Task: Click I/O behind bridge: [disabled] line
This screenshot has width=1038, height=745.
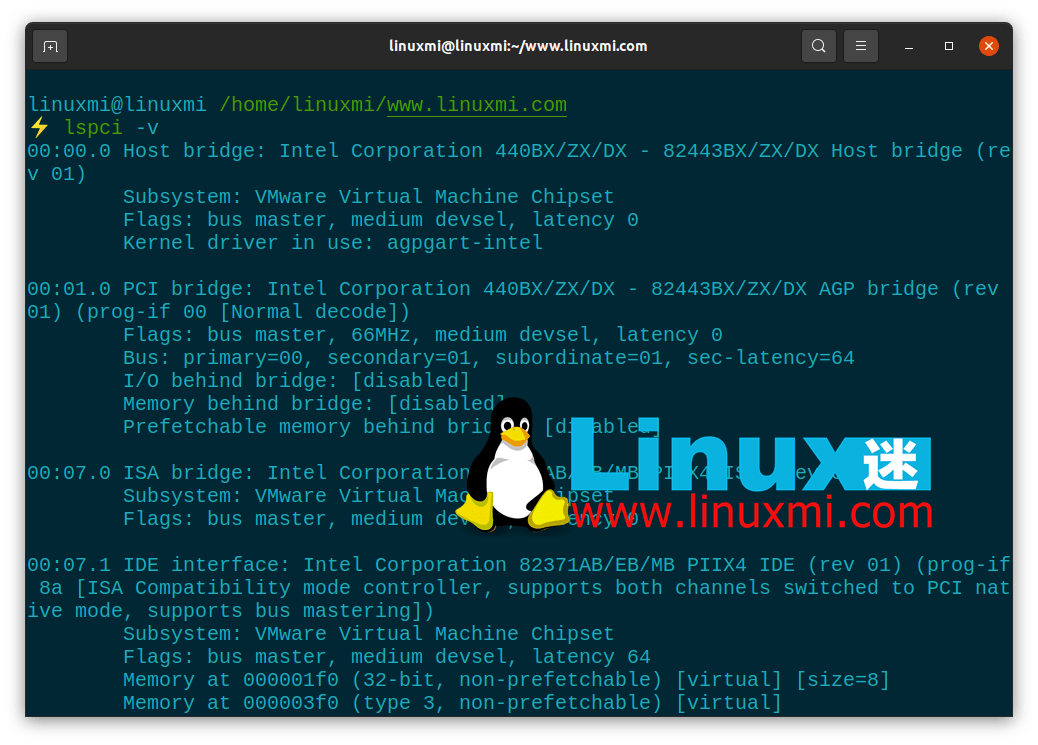Action: 296,381
